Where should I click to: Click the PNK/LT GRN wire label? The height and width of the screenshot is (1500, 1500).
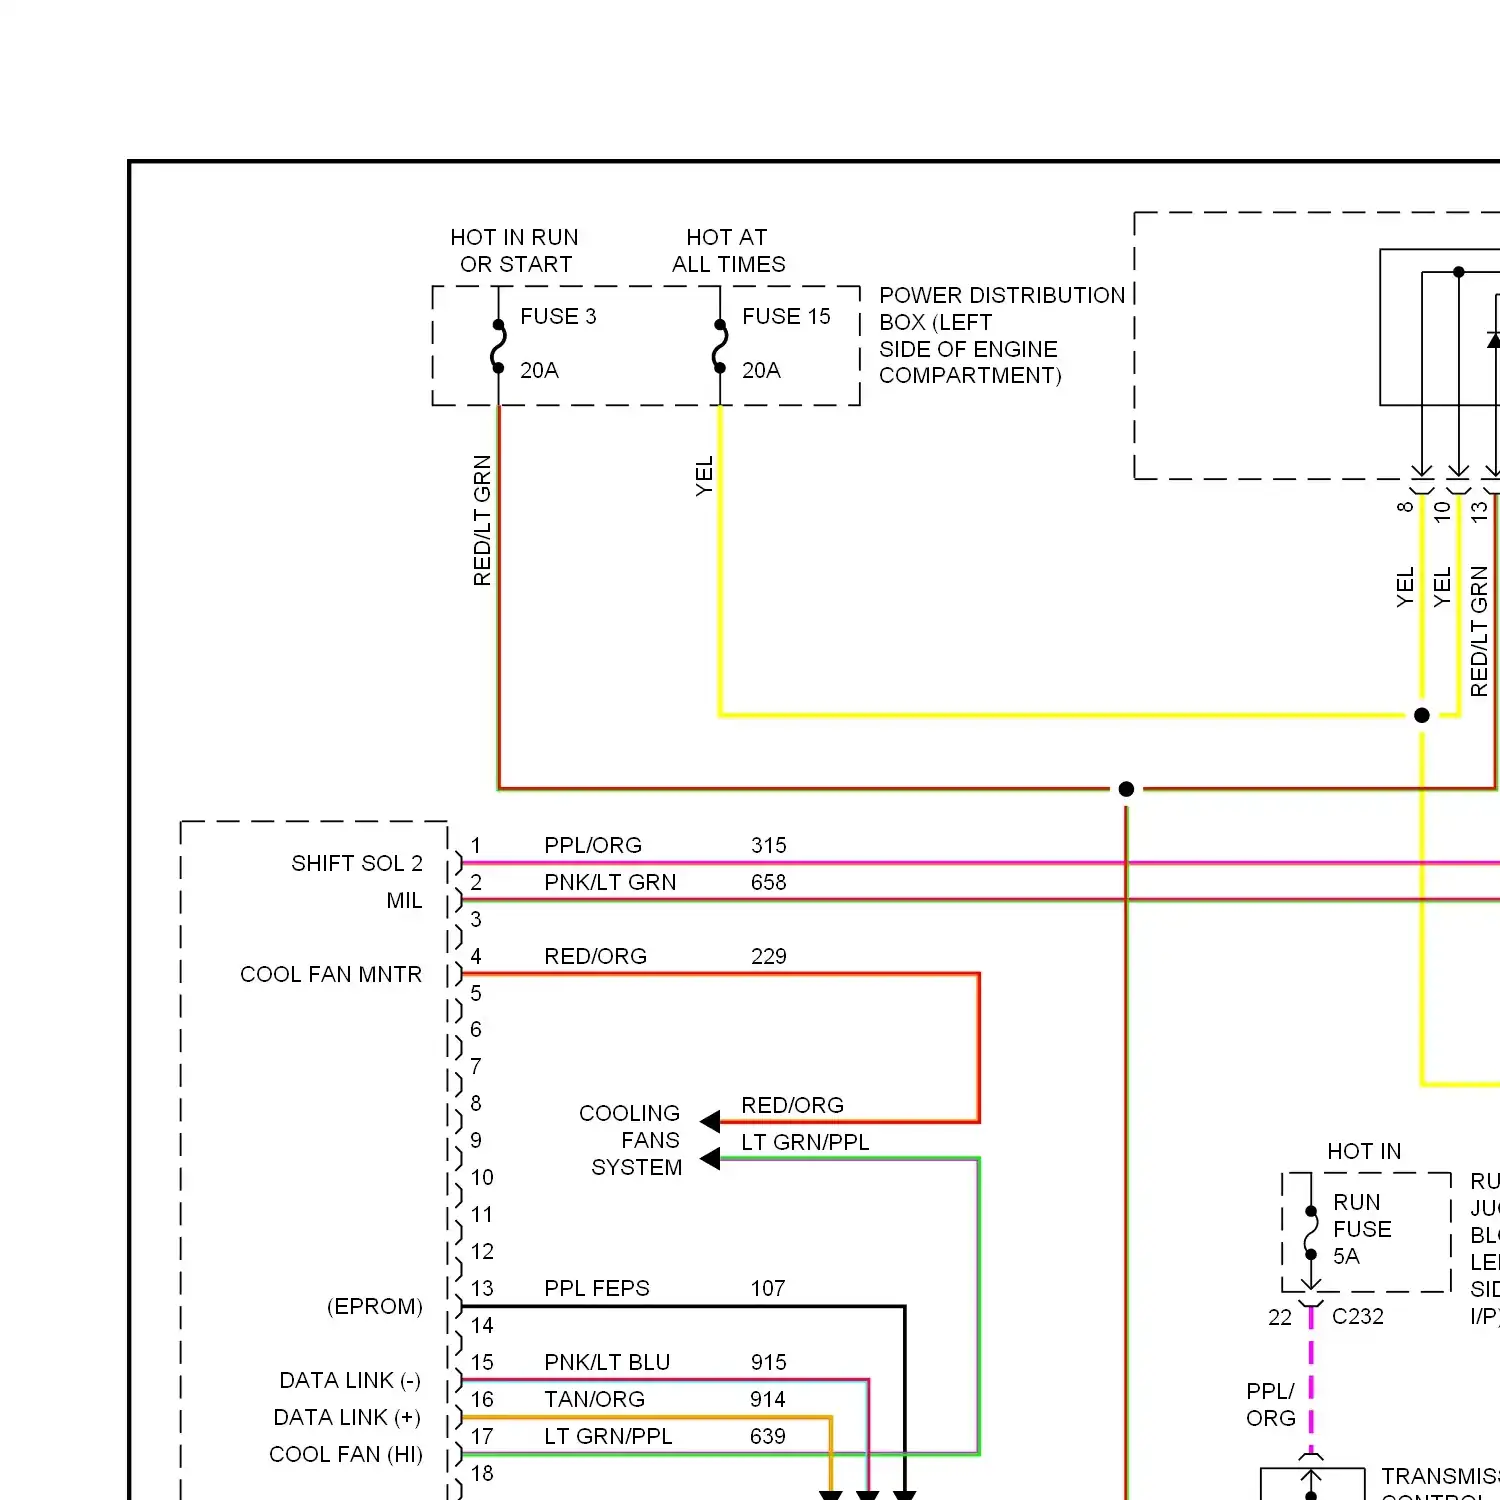point(610,883)
